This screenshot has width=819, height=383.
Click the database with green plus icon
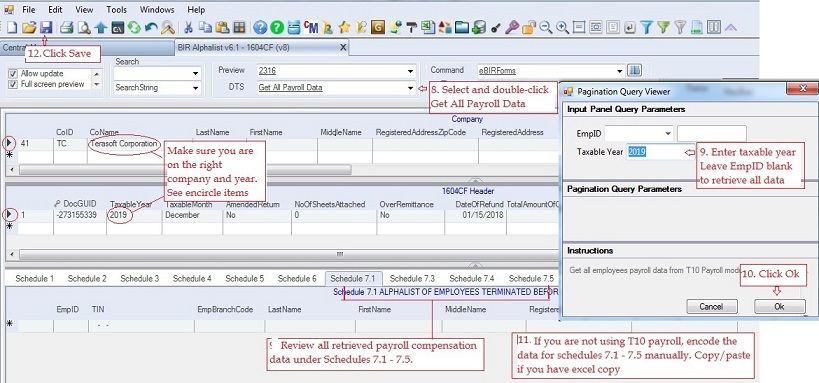(x=478, y=27)
